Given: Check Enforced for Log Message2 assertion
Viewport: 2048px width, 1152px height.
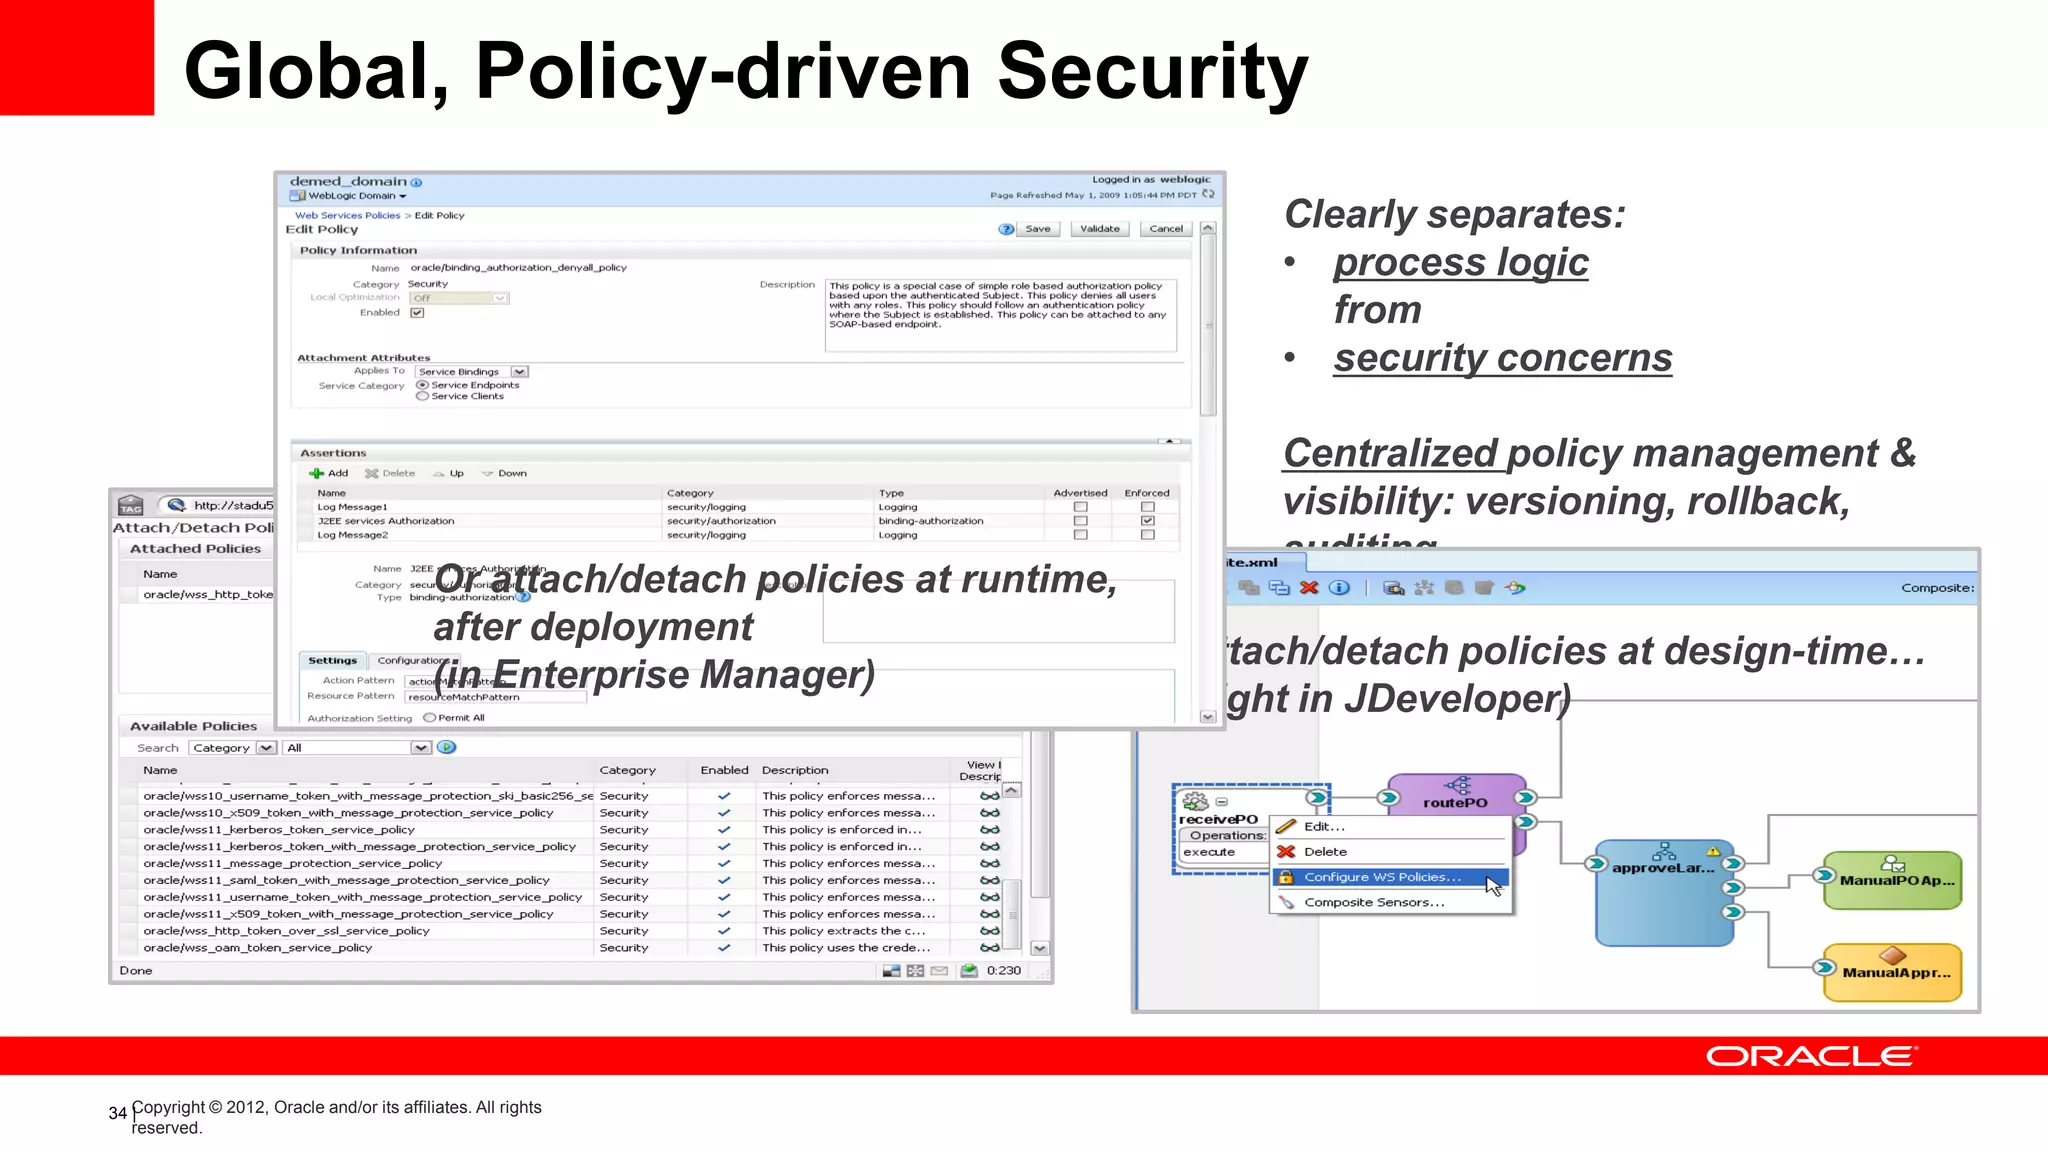Looking at the screenshot, I should point(1147,535).
